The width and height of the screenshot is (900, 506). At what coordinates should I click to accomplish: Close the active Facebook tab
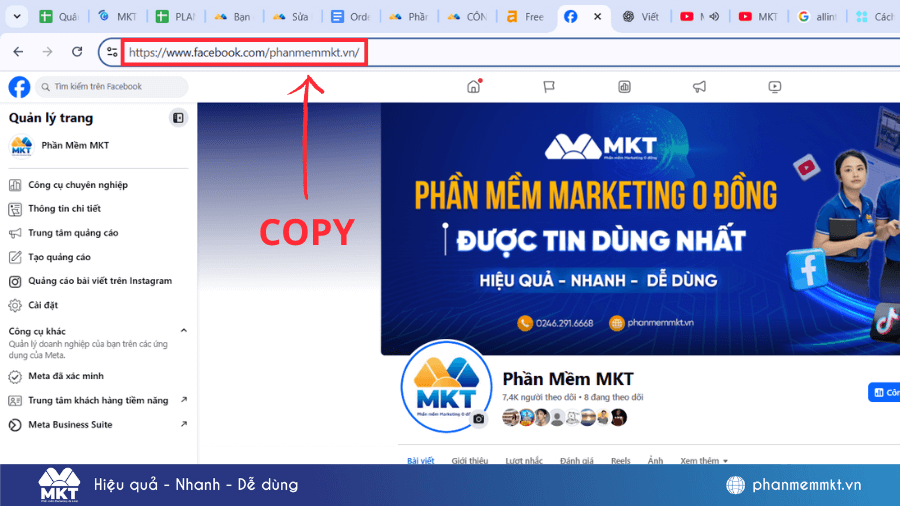point(598,17)
